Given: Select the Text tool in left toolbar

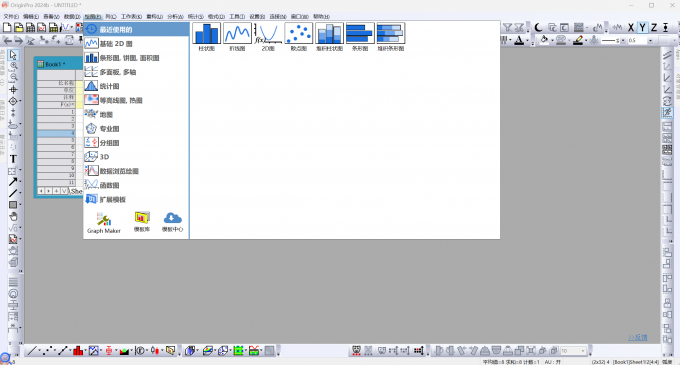Looking at the screenshot, I should tap(13, 159).
